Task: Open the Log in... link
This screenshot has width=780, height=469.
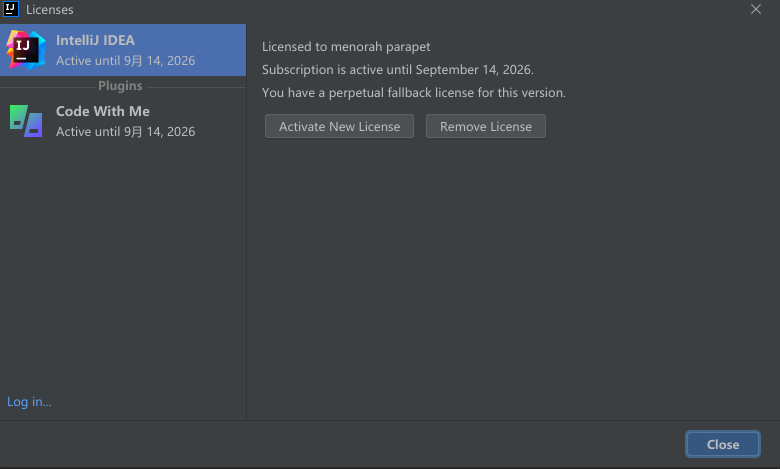Action: pyautogui.click(x=29, y=402)
